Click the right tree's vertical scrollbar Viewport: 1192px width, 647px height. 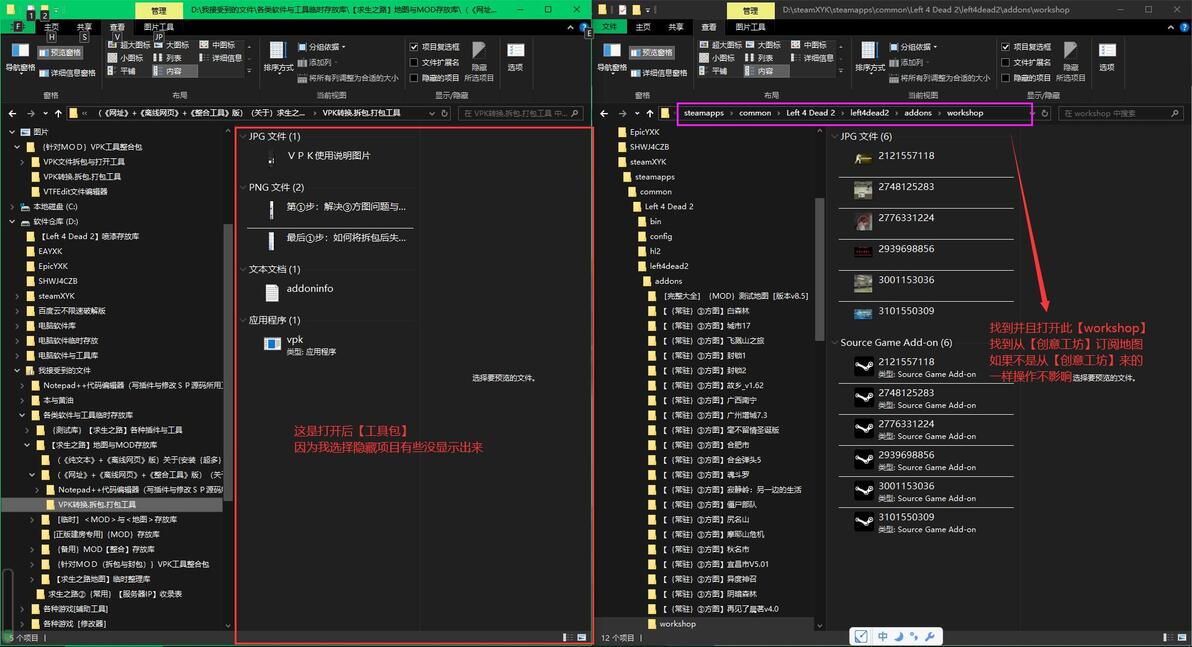pos(819,269)
